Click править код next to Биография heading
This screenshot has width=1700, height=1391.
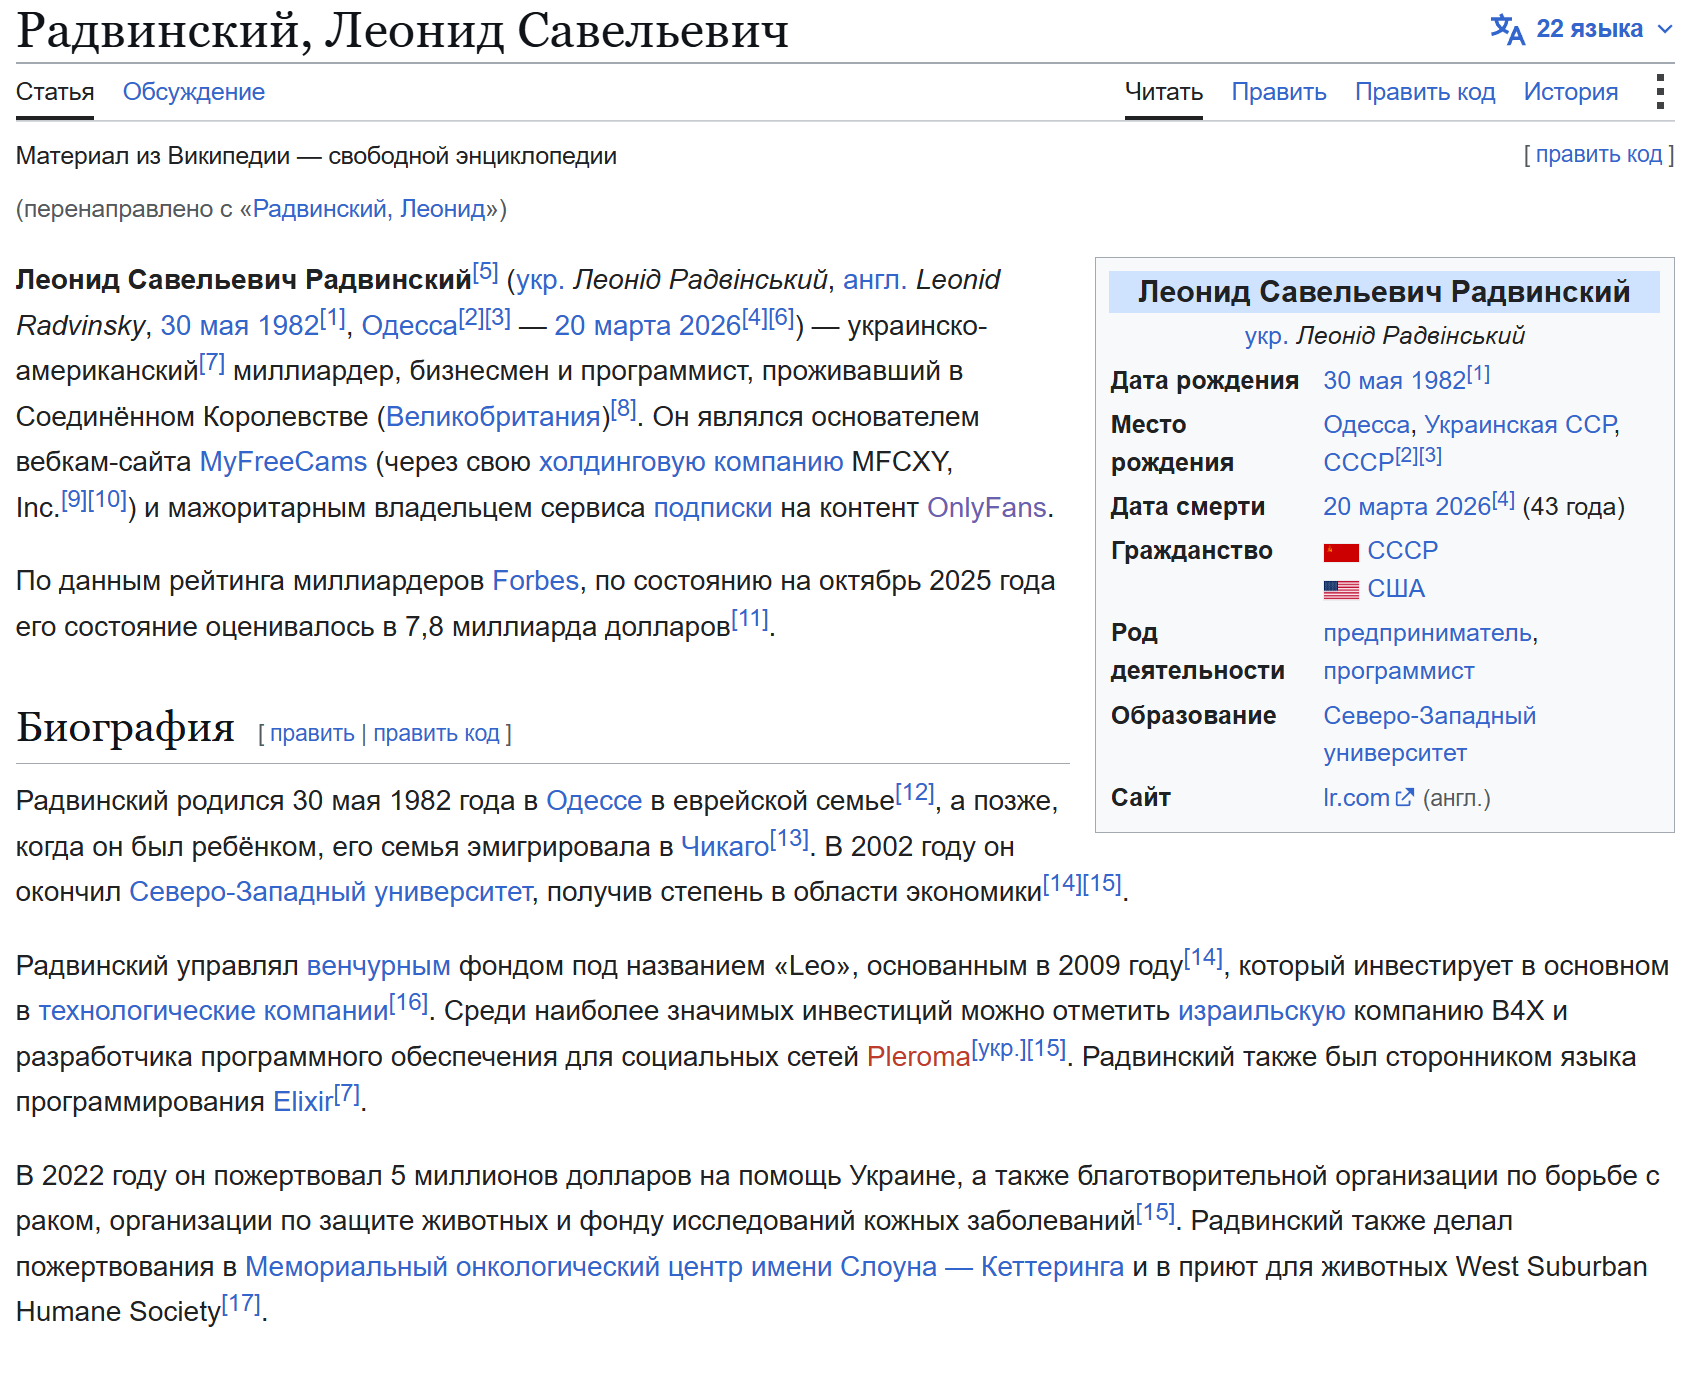click(436, 734)
